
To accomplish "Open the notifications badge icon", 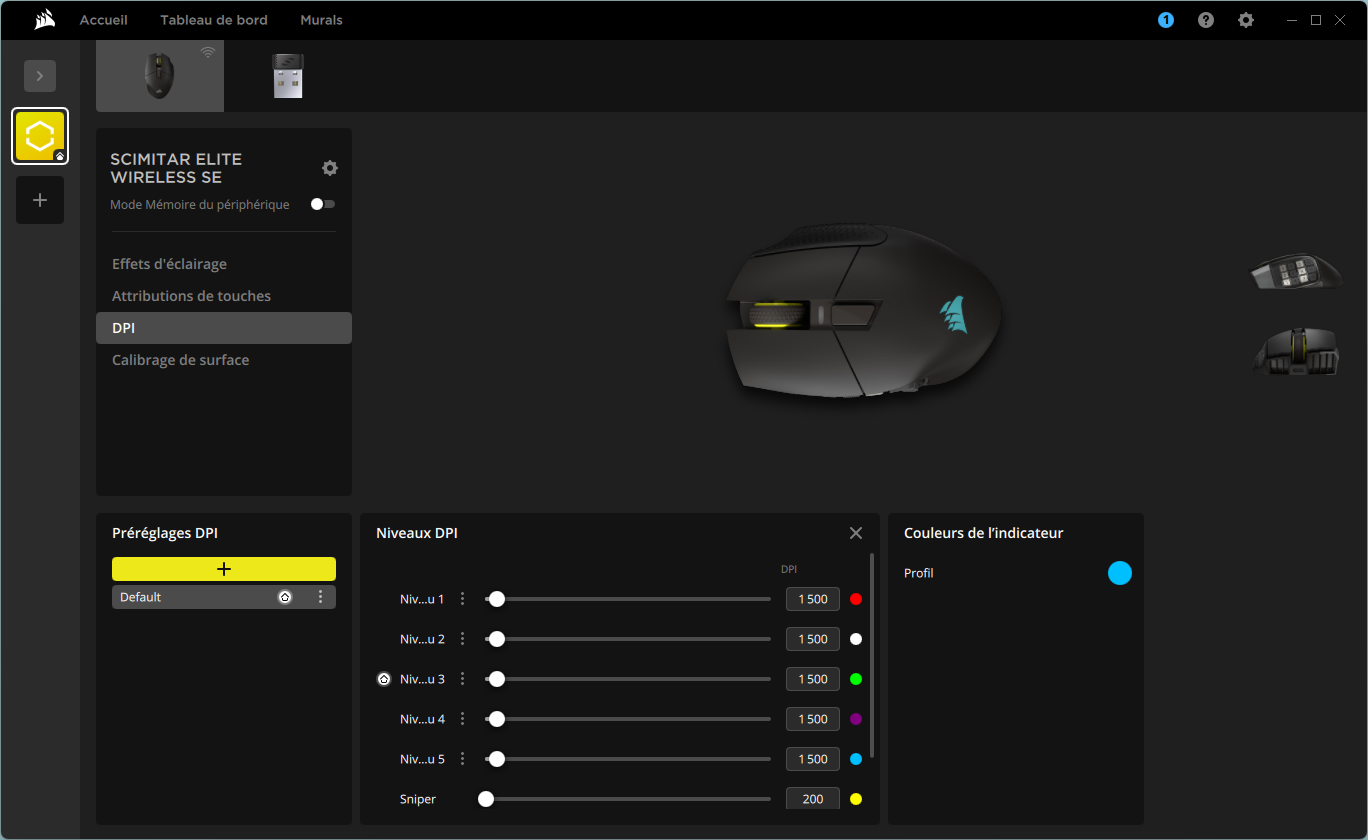I will pos(1166,20).
